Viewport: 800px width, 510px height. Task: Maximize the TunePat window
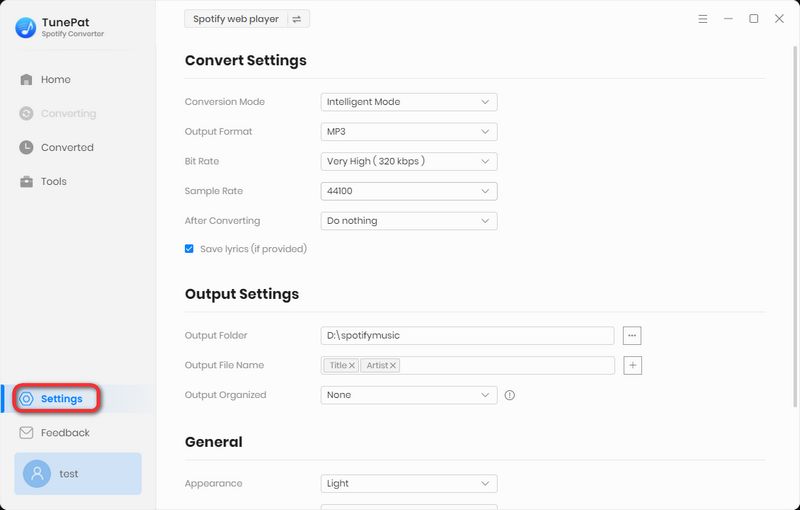pos(754,19)
